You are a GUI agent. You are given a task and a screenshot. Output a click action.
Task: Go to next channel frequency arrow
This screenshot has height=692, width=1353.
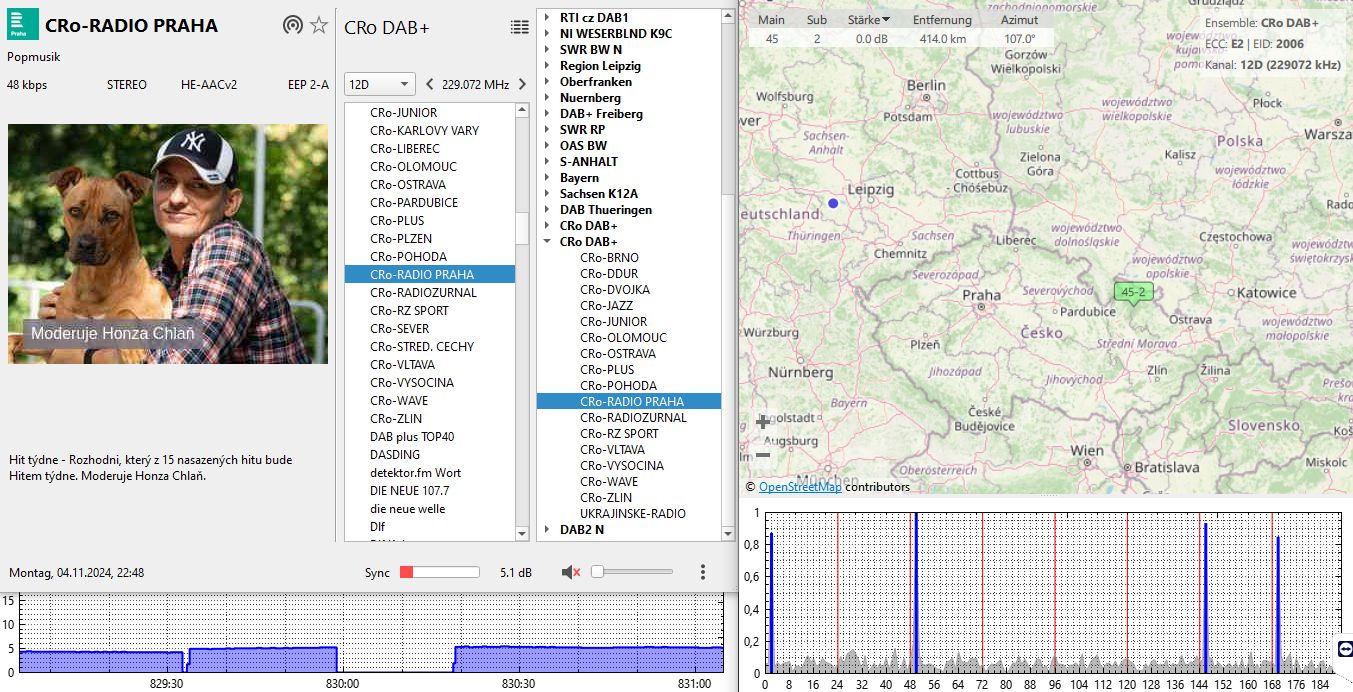tap(522, 85)
